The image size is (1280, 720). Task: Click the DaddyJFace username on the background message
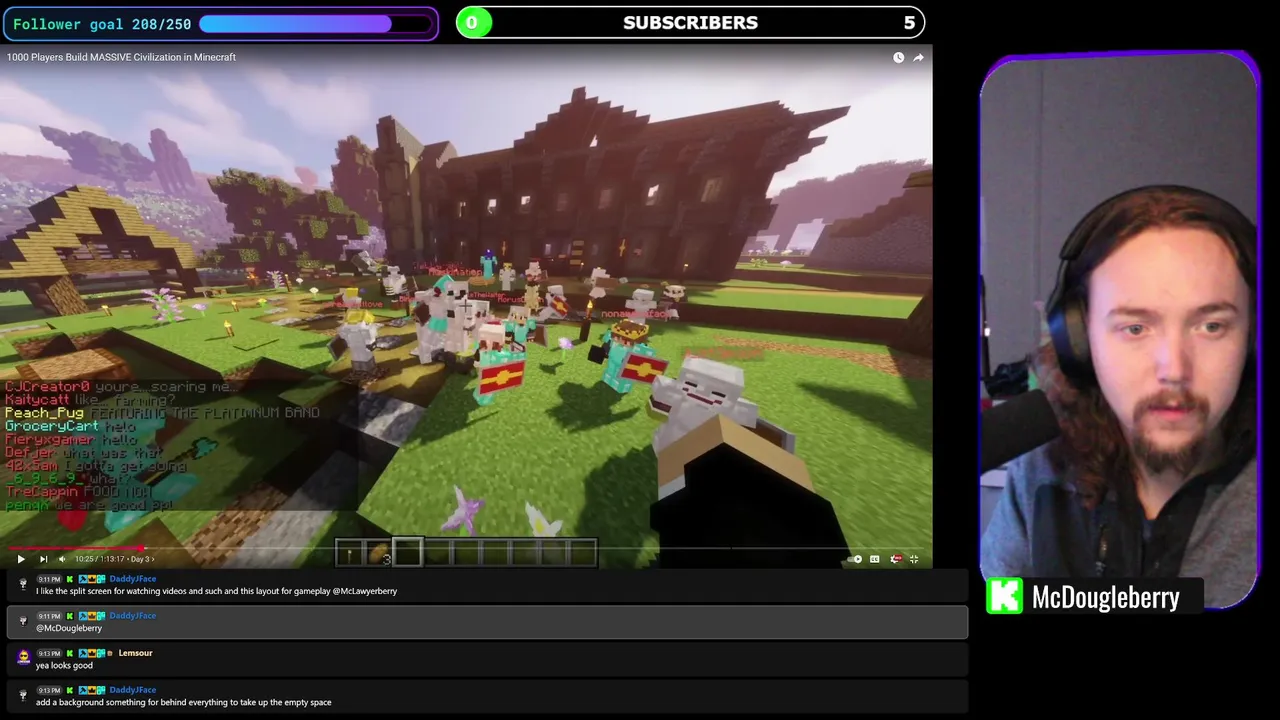click(x=133, y=690)
